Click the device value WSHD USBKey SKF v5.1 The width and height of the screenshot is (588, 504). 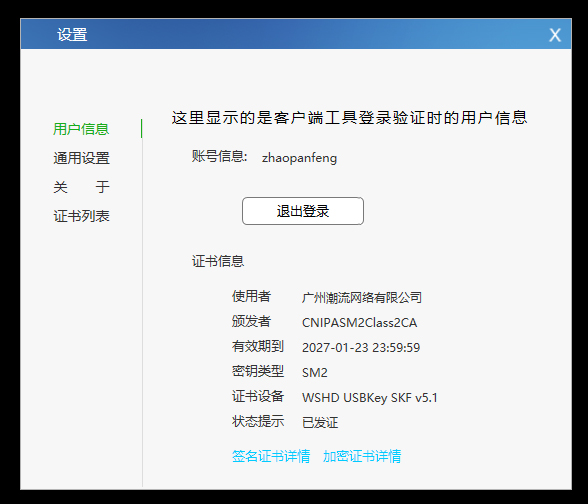[x=369, y=398]
